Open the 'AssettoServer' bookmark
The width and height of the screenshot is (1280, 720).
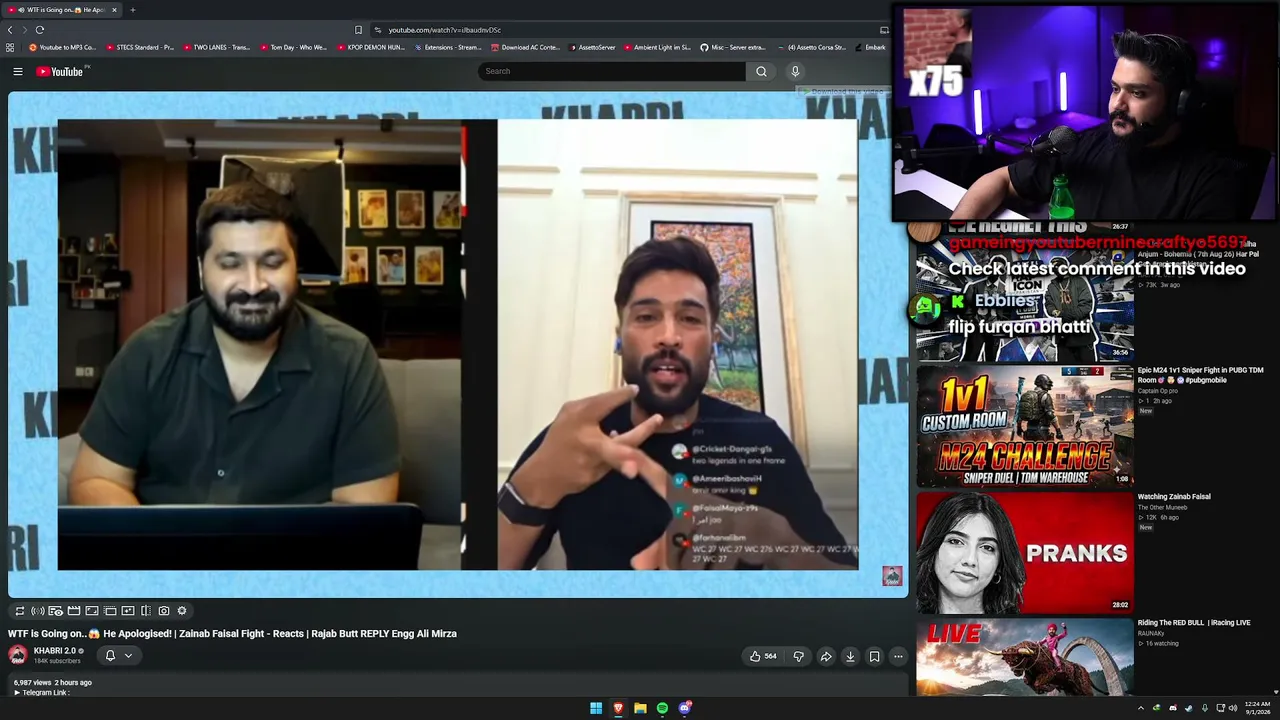[x=592, y=47]
